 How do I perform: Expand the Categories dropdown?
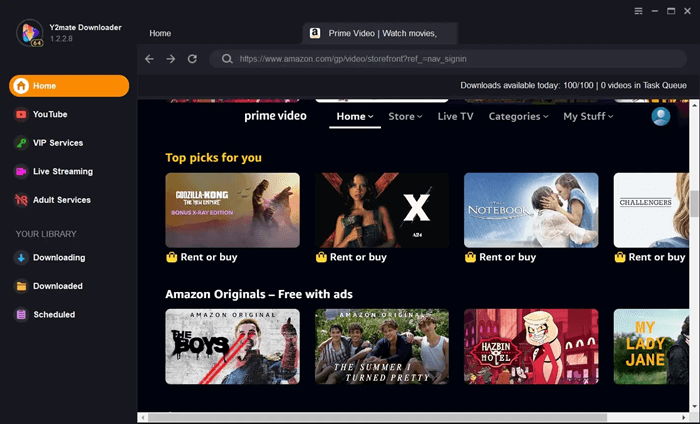pyautogui.click(x=518, y=116)
